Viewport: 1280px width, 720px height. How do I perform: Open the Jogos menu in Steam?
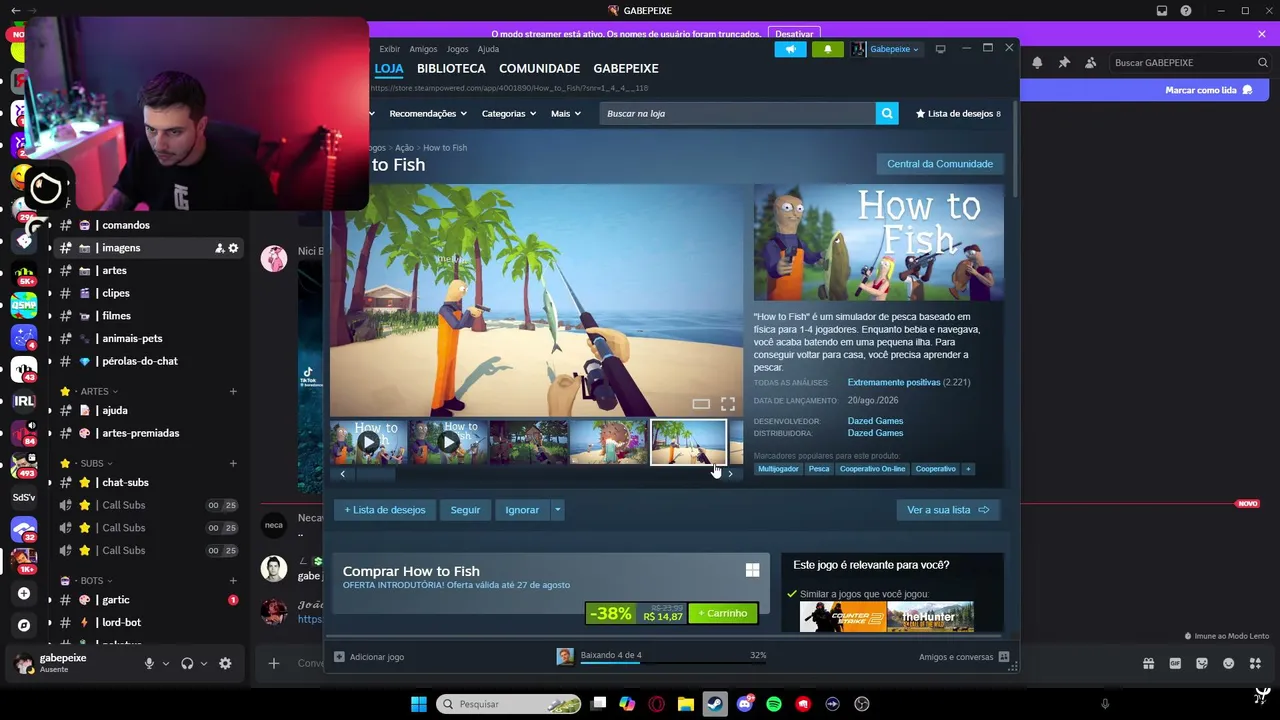click(457, 49)
